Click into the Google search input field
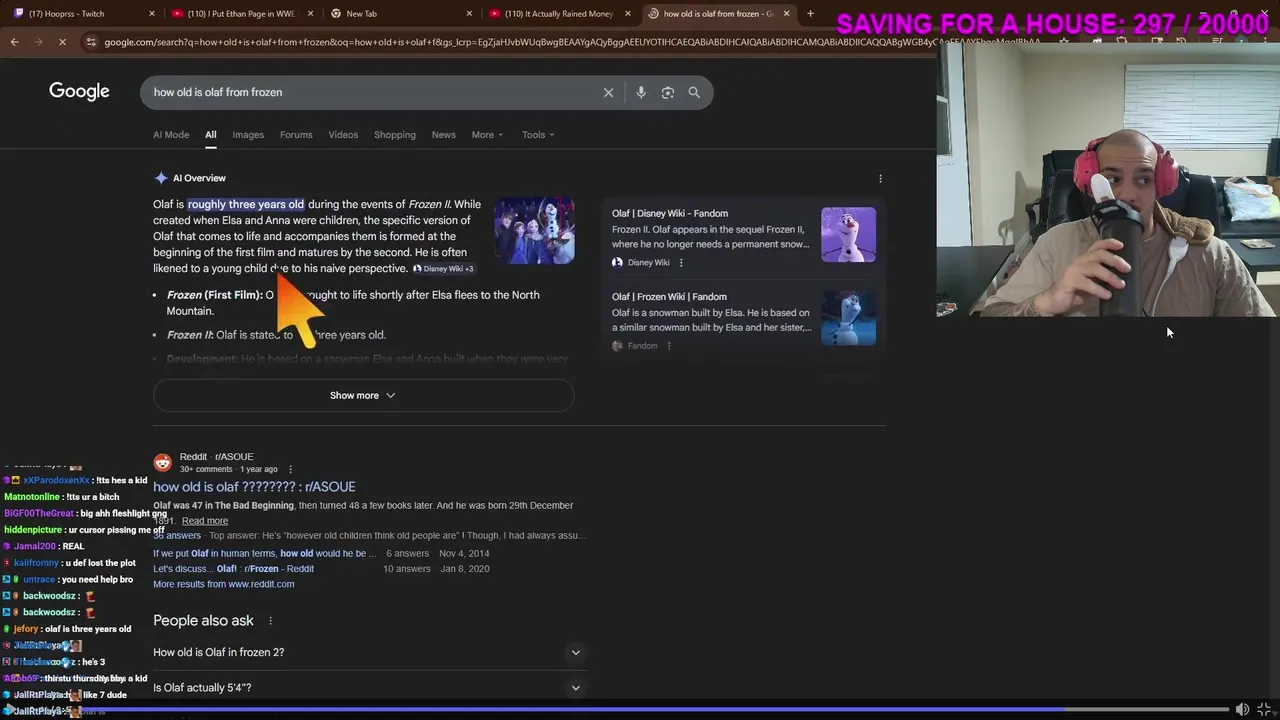 pyautogui.click(x=370, y=92)
